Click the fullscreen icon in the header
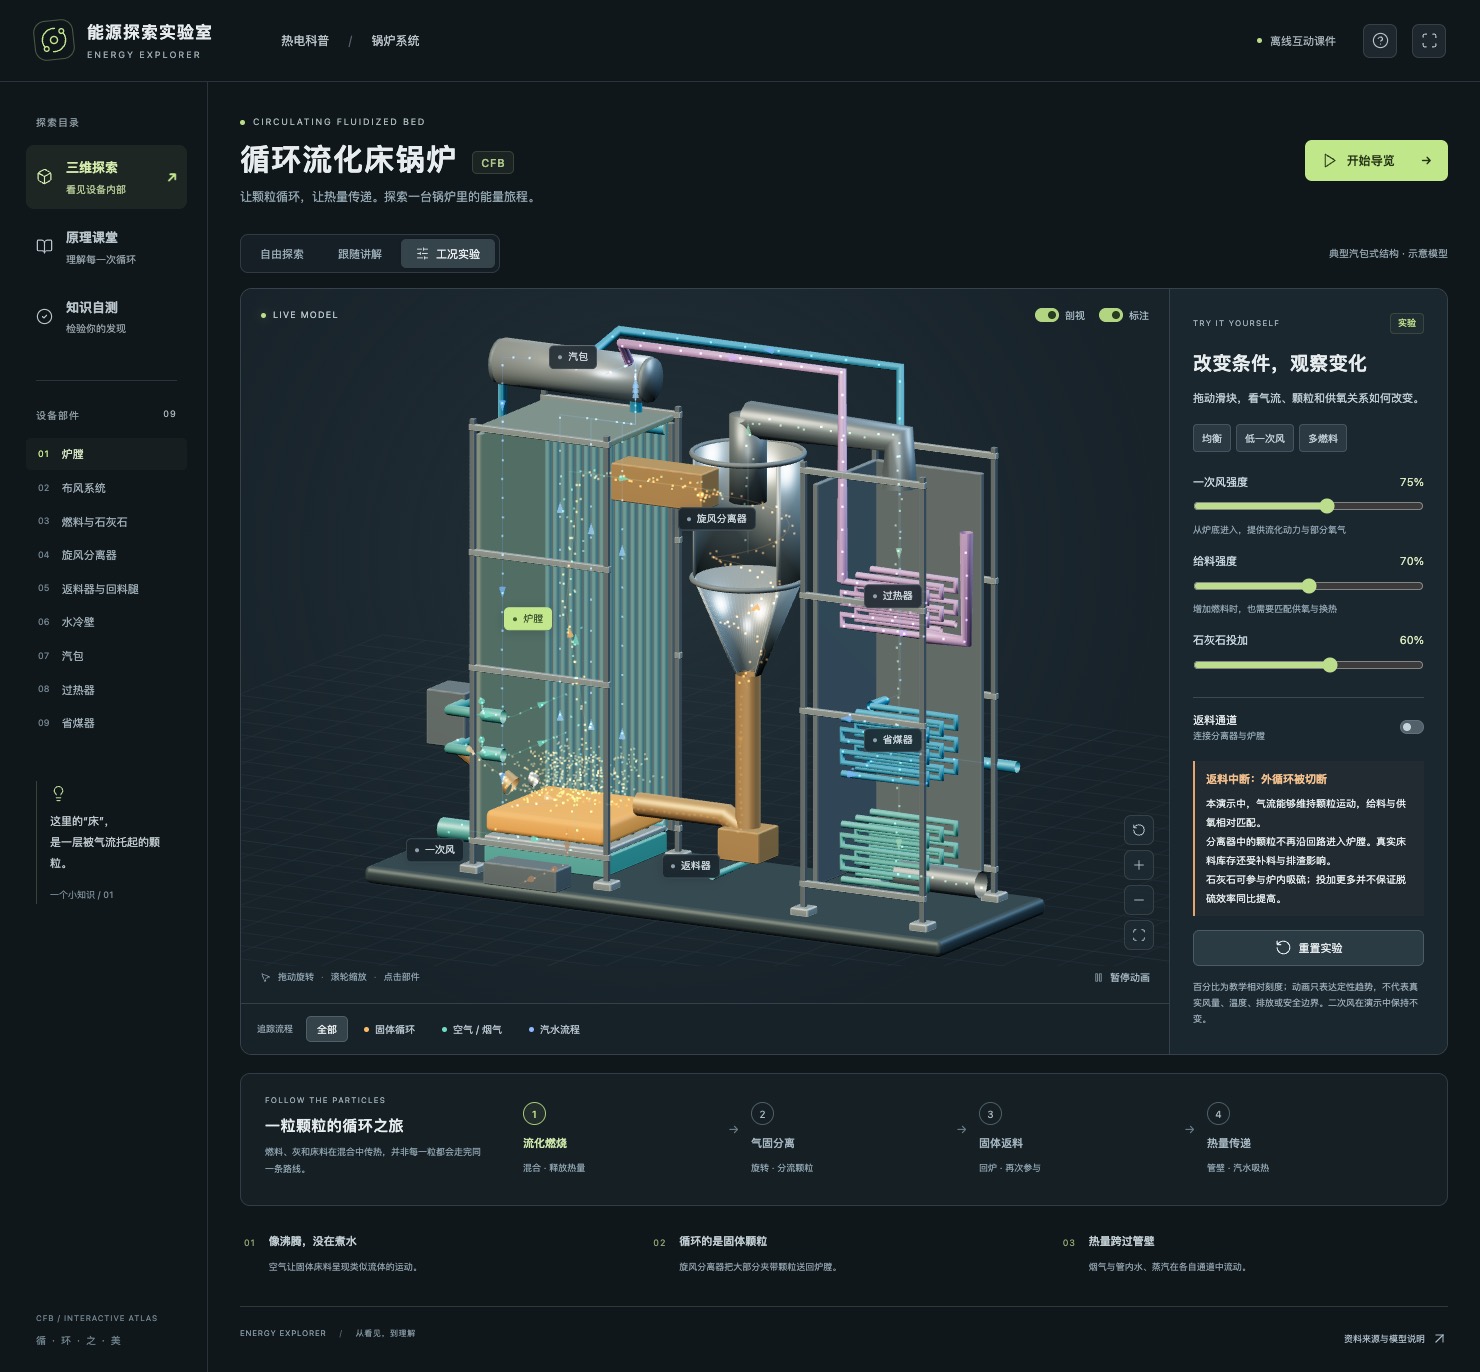The image size is (1480, 1372). click(1429, 41)
